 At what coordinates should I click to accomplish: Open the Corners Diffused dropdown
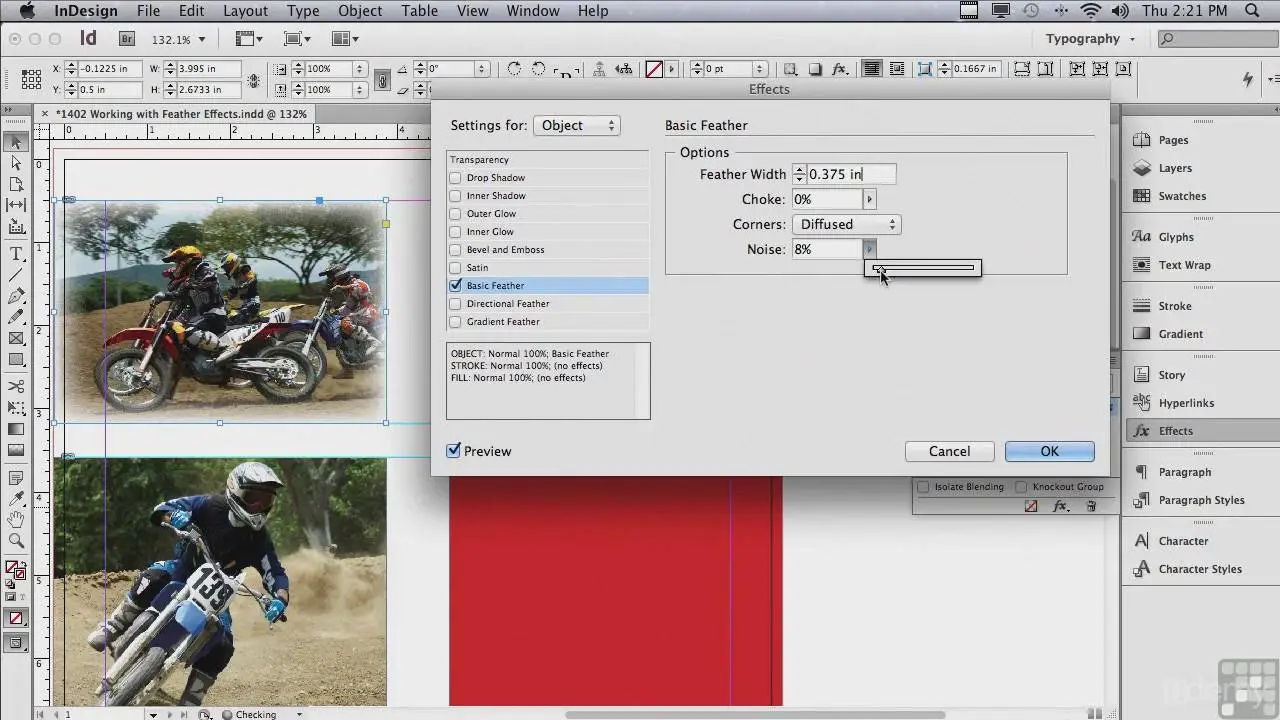click(x=846, y=224)
